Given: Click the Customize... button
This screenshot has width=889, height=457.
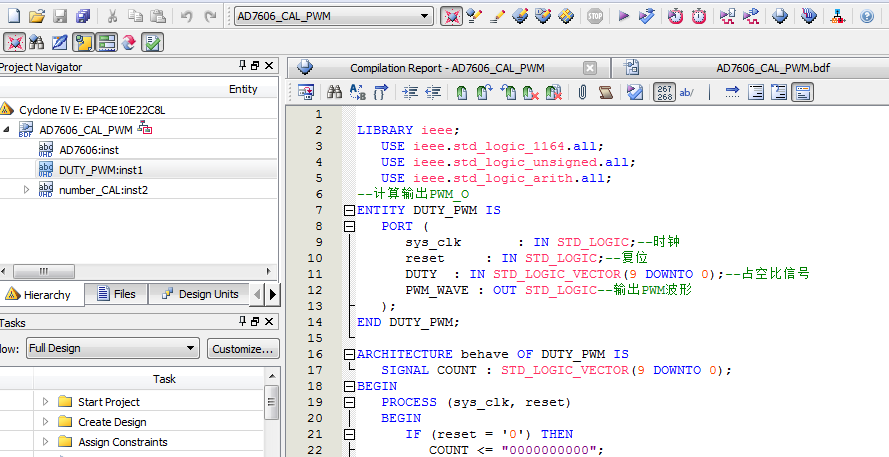Looking at the screenshot, I should coord(242,349).
